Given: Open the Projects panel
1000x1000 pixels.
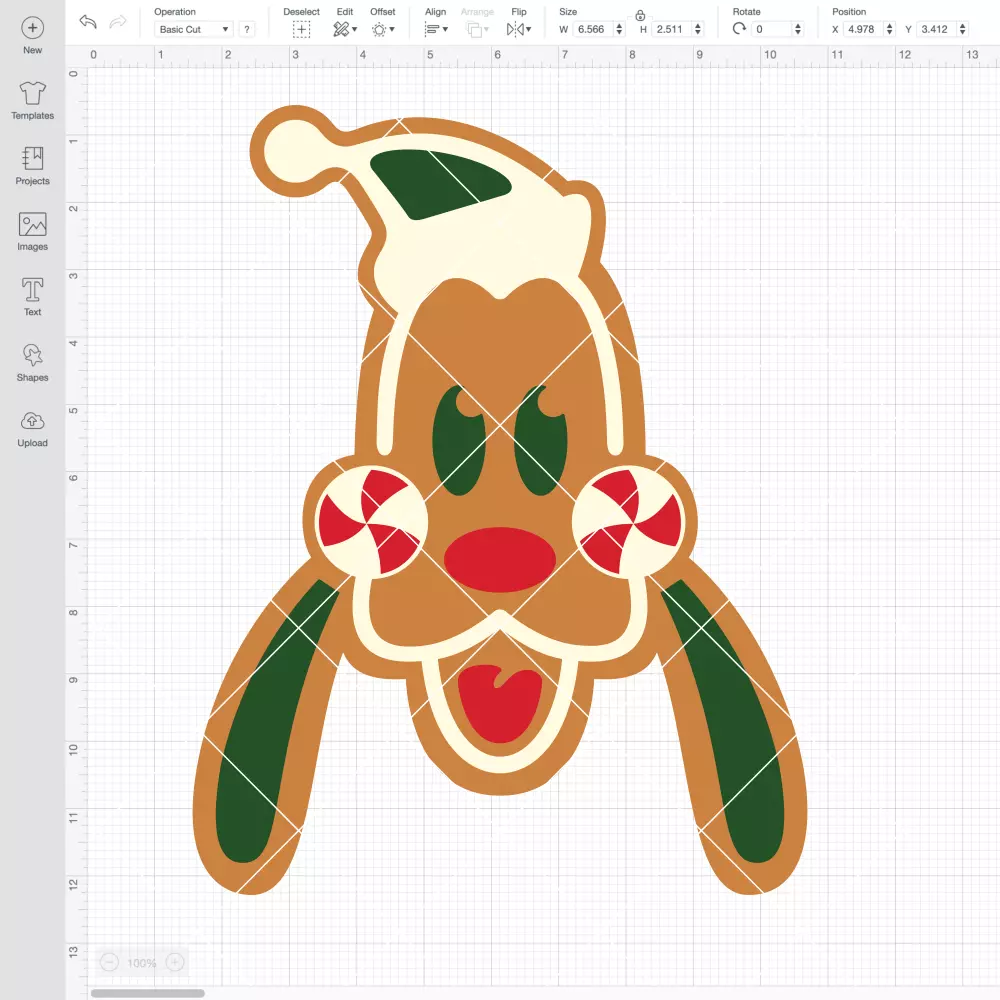Looking at the screenshot, I should coord(33,166).
